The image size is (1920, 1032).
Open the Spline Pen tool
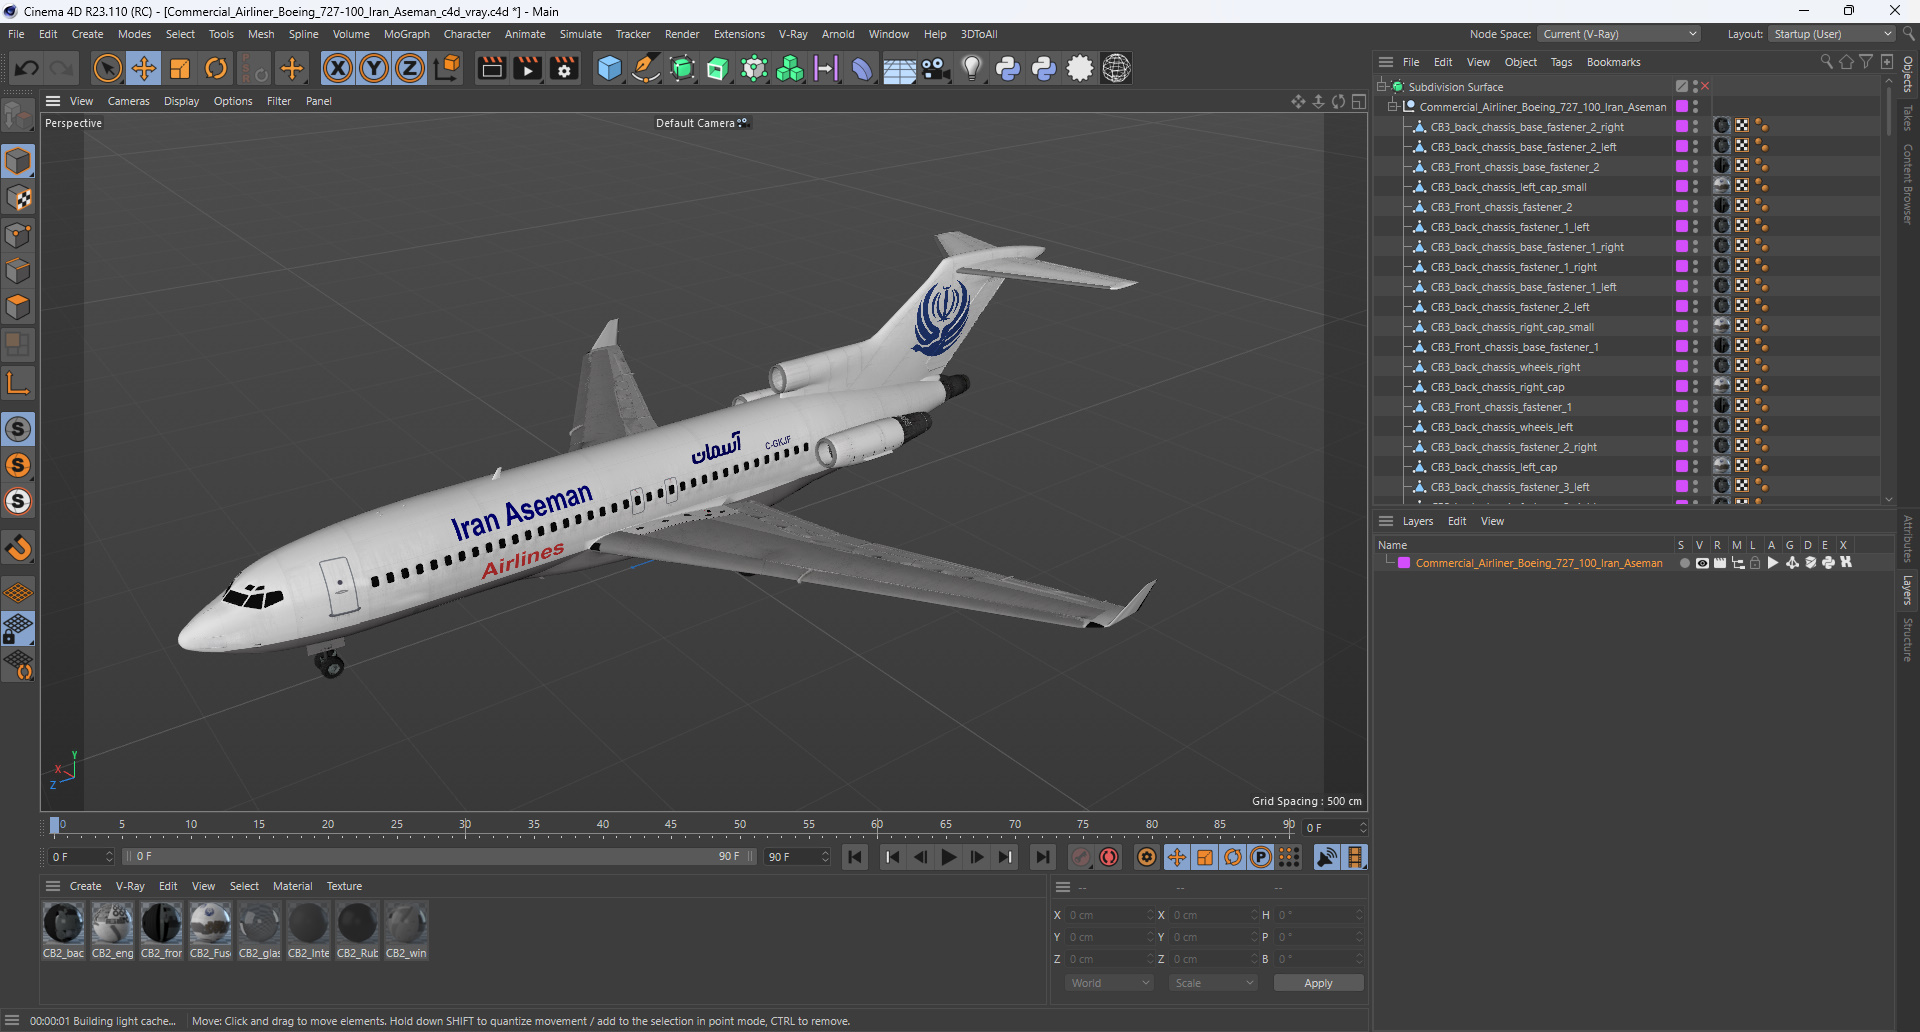646,68
